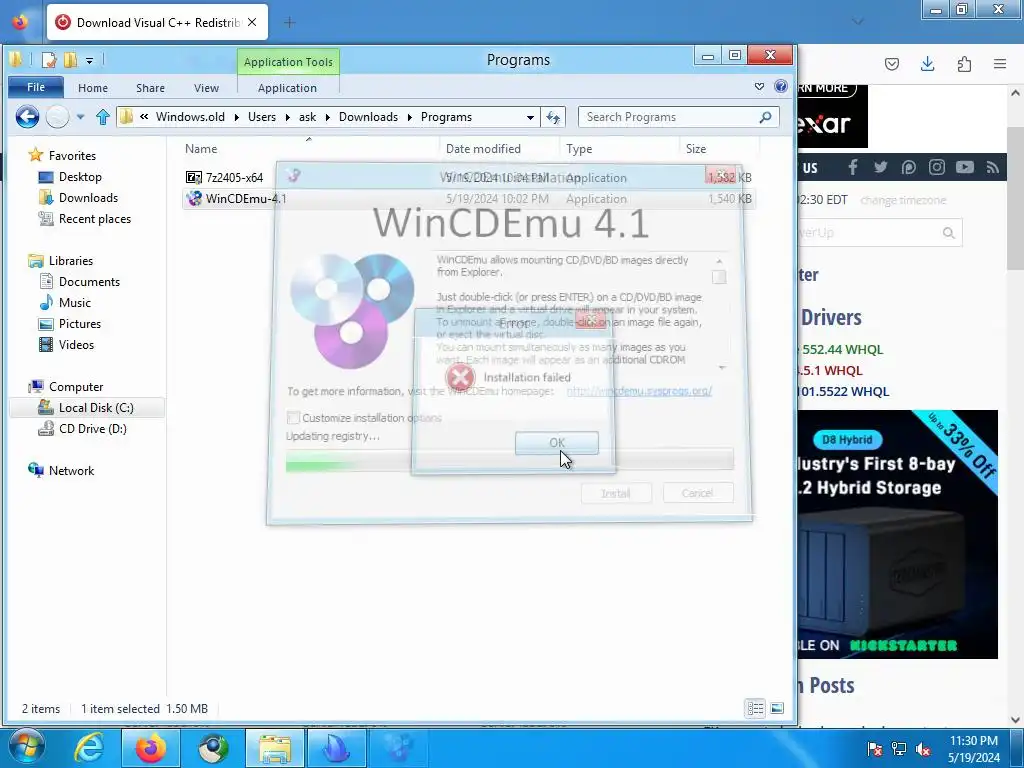Go back in the Programs Explorer window
Screen dimensions: 1024x768
pos(27,117)
